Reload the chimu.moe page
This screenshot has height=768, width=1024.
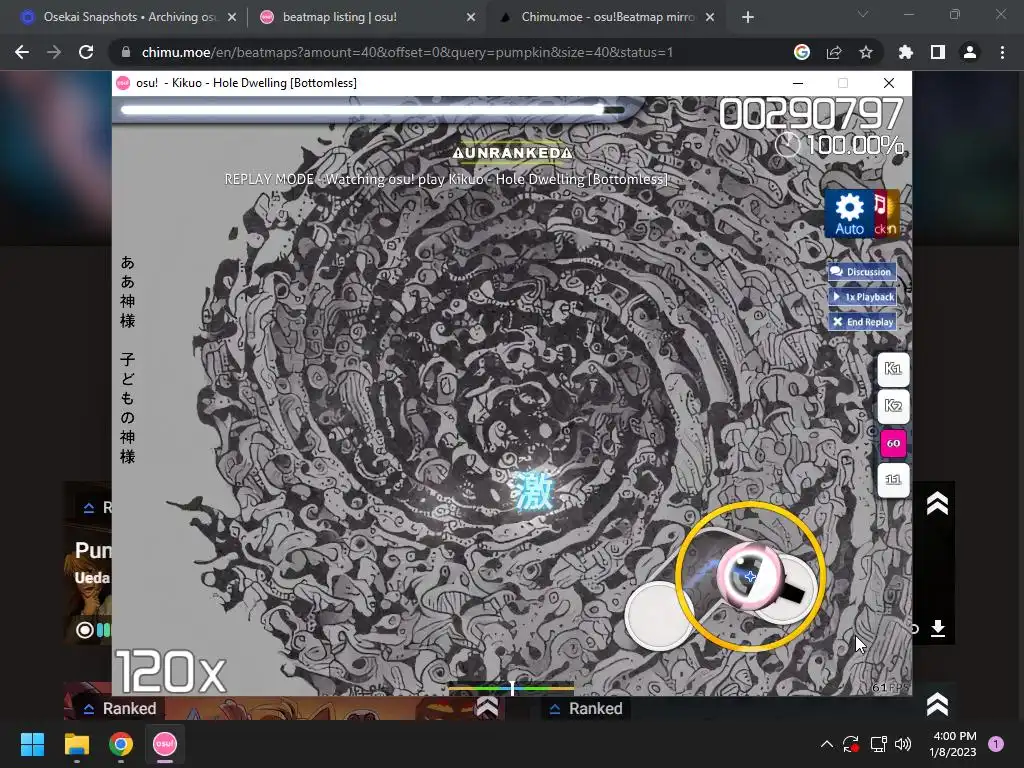point(86,52)
